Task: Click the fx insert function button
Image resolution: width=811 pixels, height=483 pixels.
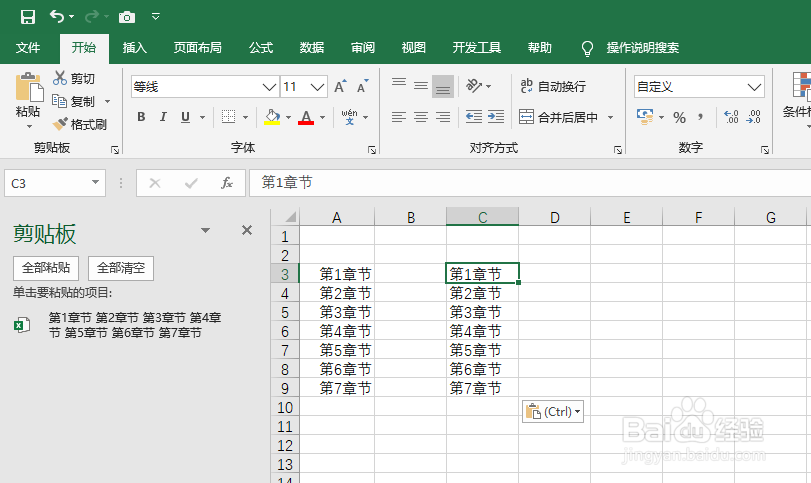Action: [227, 183]
